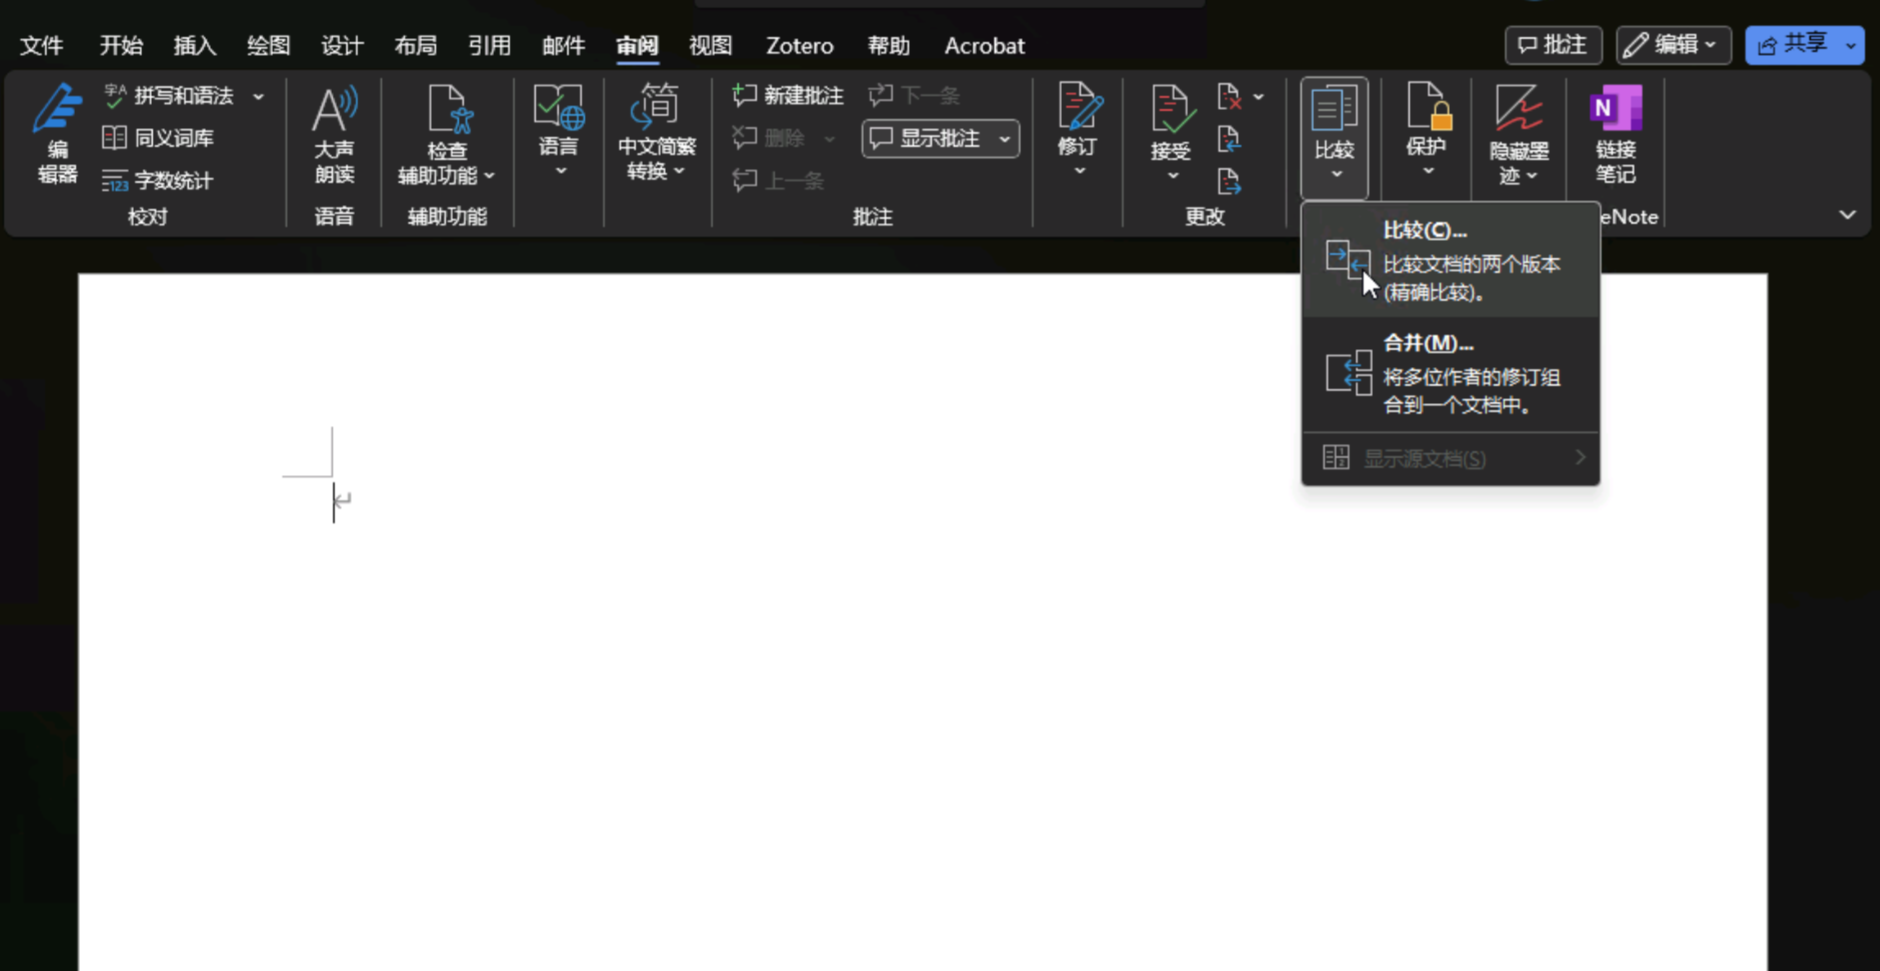This screenshot has width=1880, height=971.
Task: Click the 共享 share button
Action: [x=1793, y=45]
